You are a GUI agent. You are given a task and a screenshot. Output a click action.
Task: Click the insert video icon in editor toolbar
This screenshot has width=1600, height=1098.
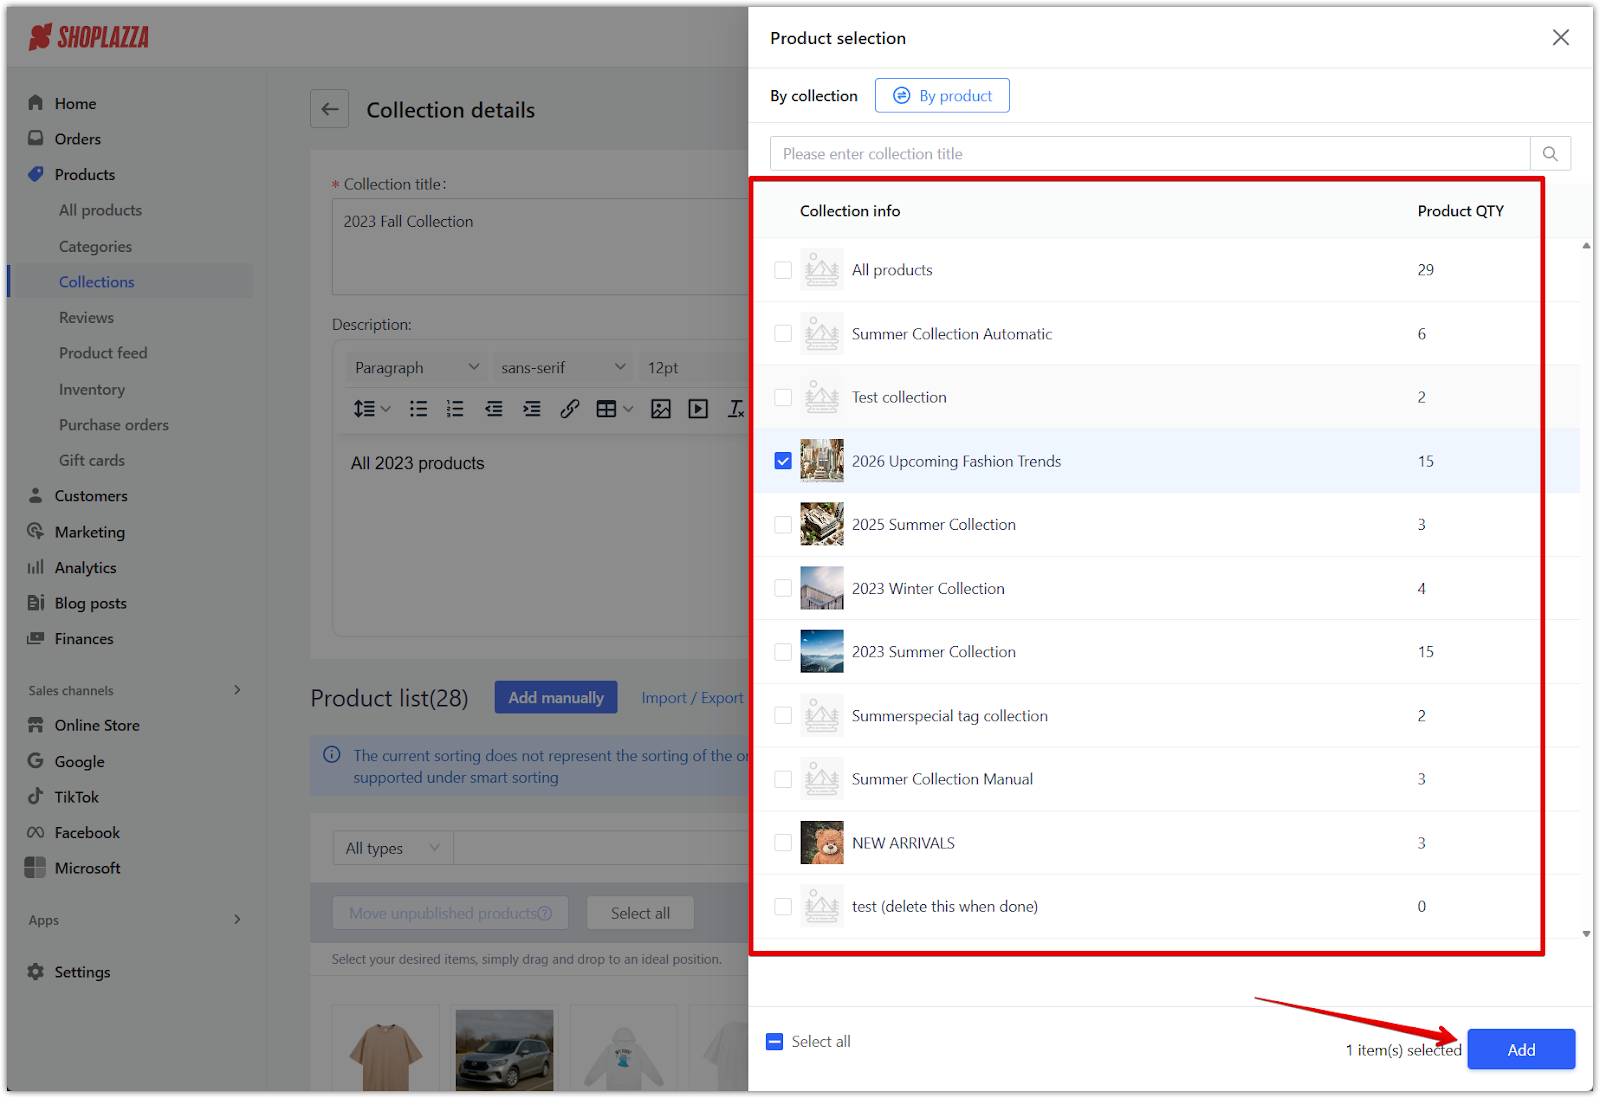coord(698,408)
